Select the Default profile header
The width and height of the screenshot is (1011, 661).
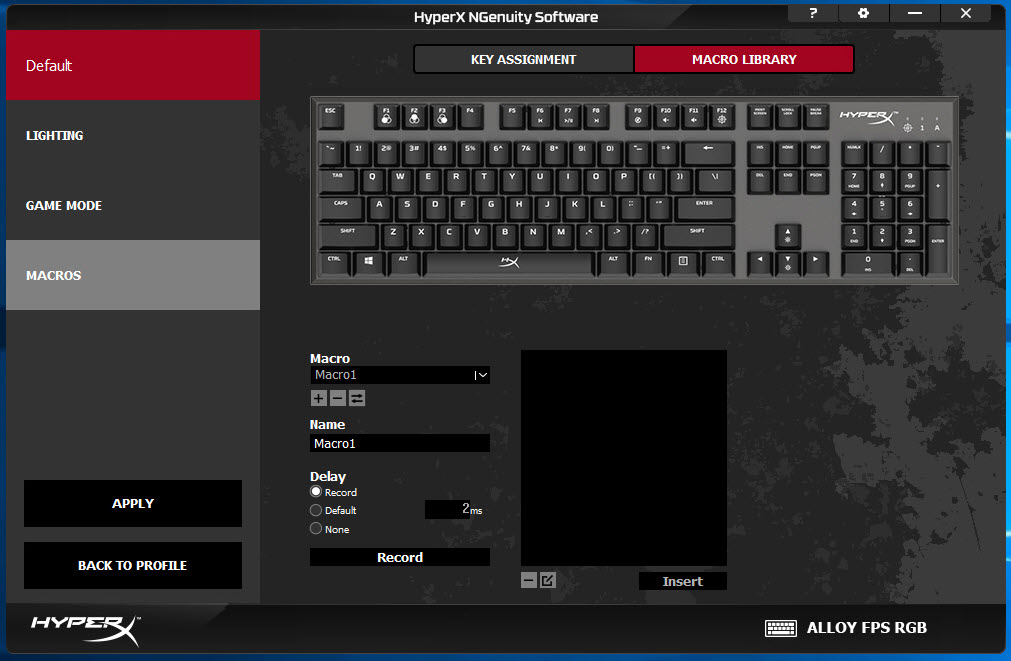(133, 65)
